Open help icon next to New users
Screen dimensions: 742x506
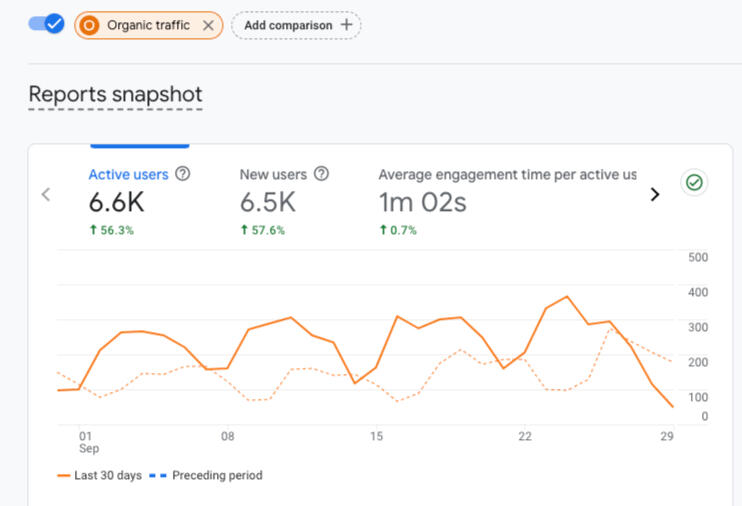coord(321,174)
